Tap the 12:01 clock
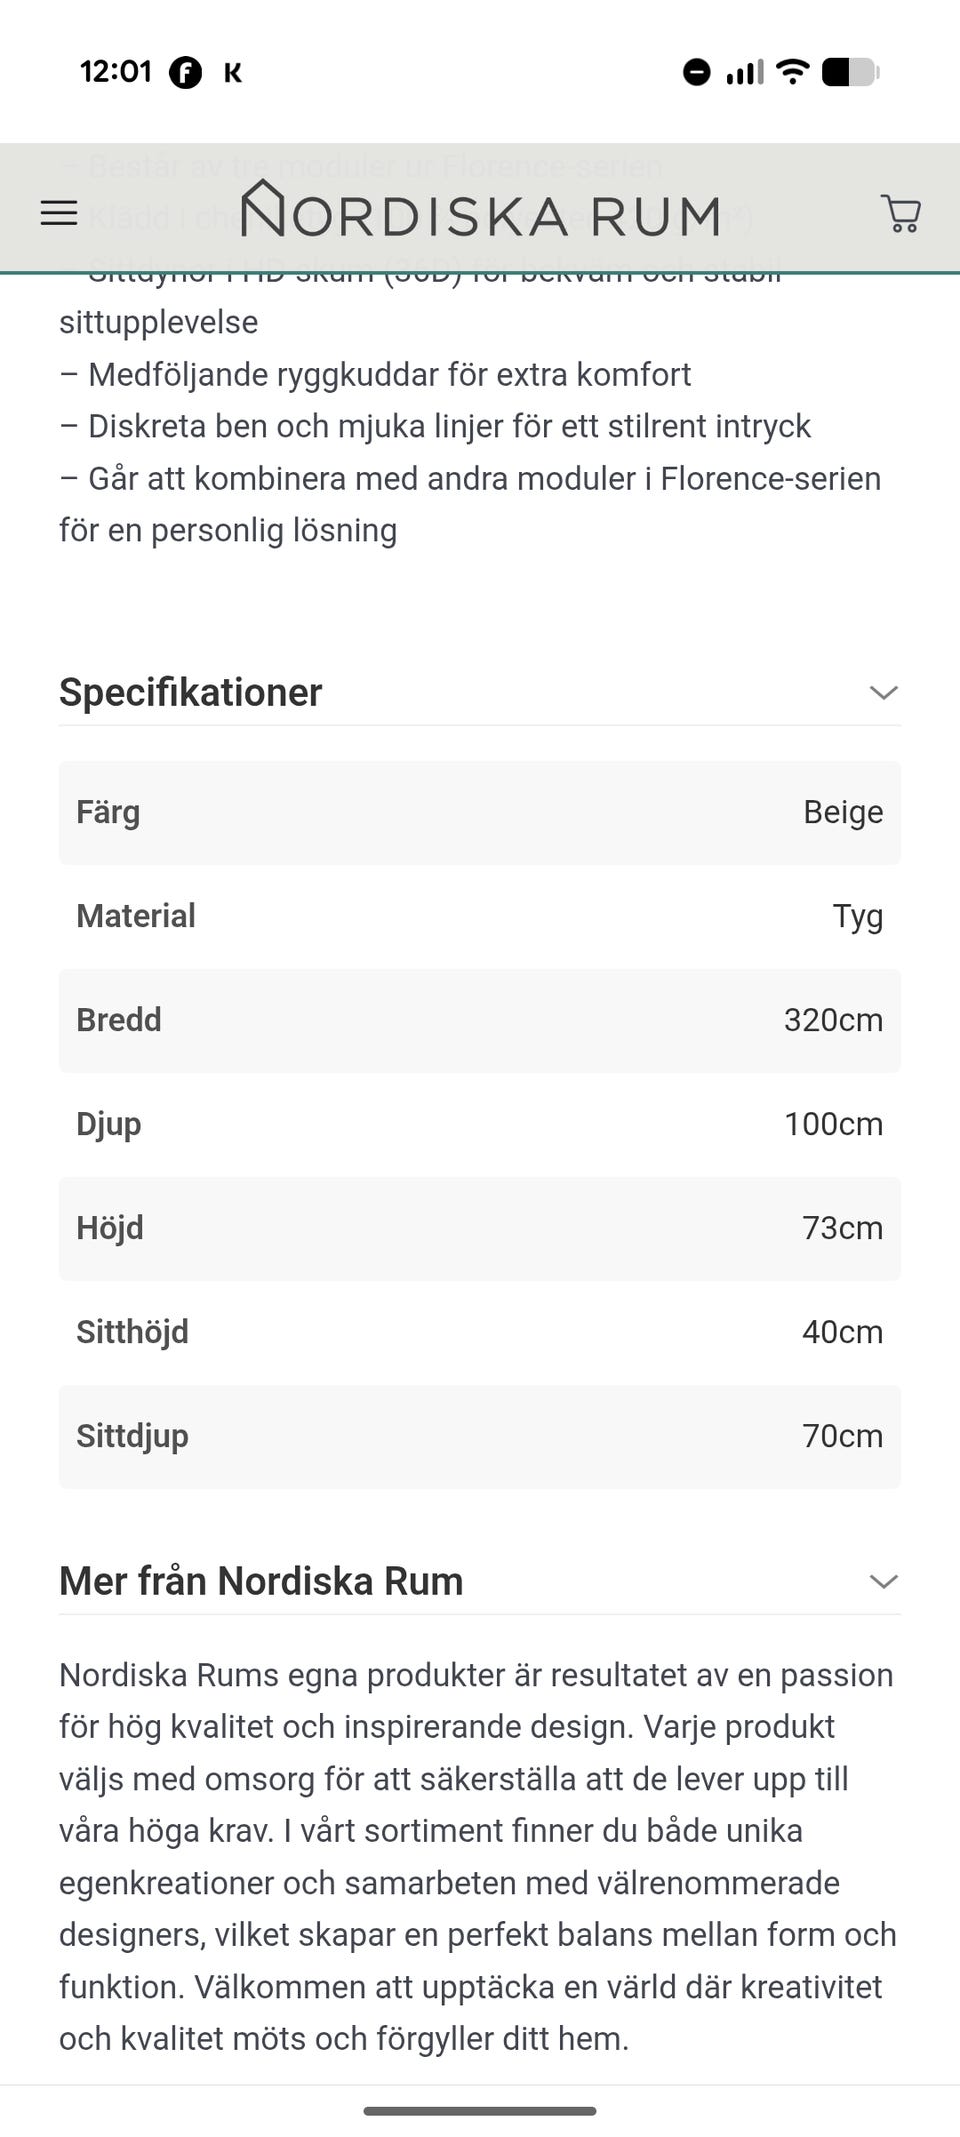The width and height of the screenshot is (960, 2137). coord(116,72)
